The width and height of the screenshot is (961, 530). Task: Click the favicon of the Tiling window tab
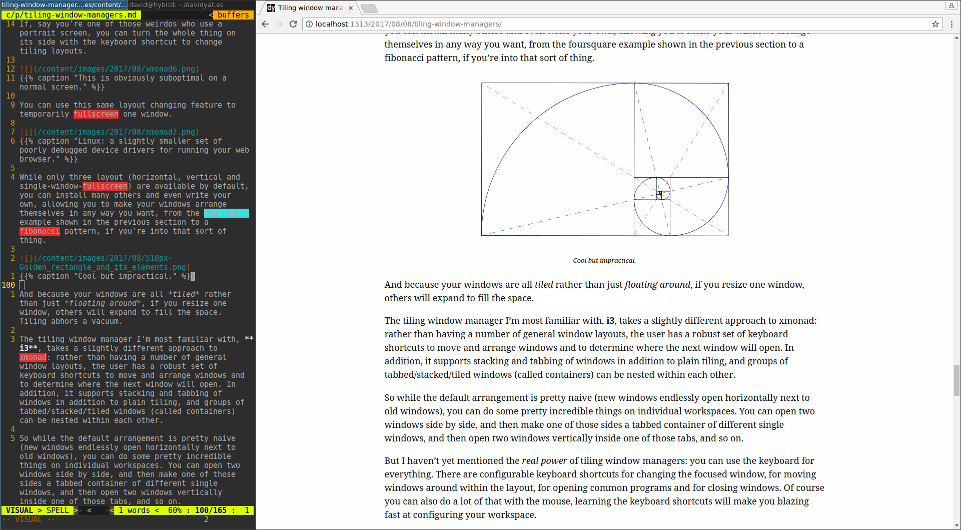click(x=270, y=8)
